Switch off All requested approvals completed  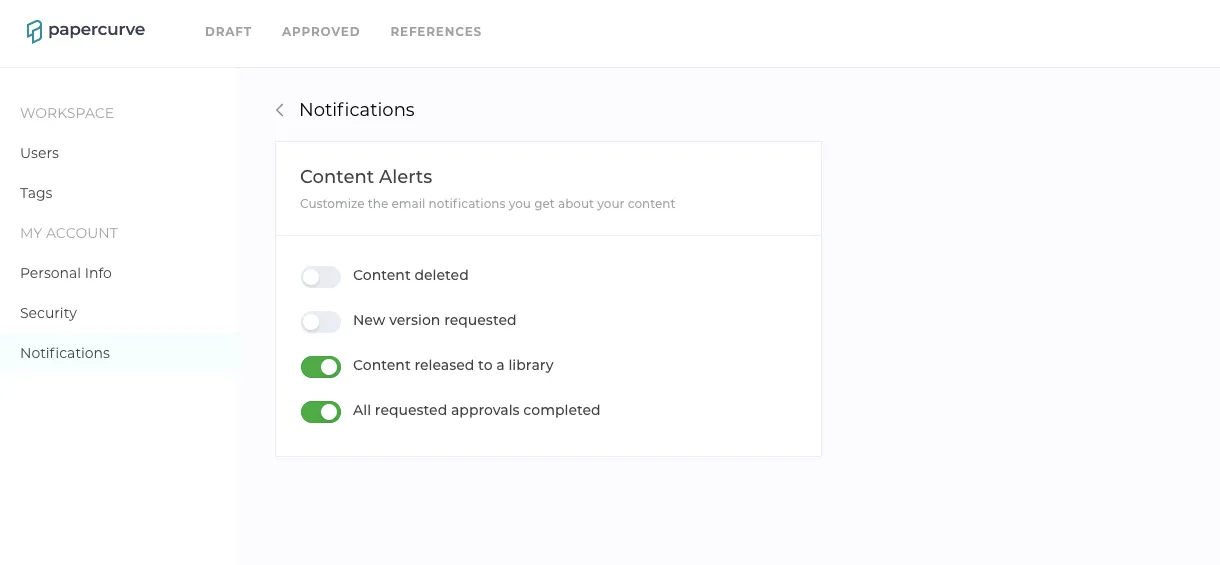321,411
